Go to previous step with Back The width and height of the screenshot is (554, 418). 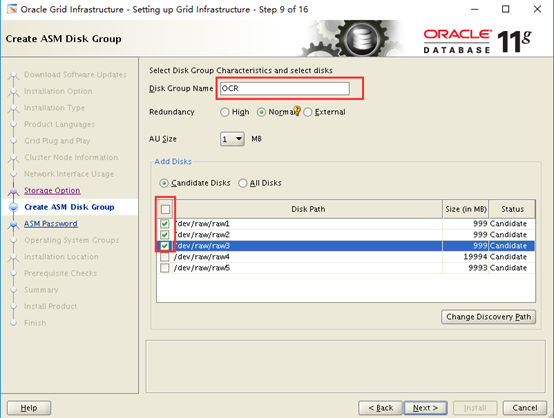(381, 408)
